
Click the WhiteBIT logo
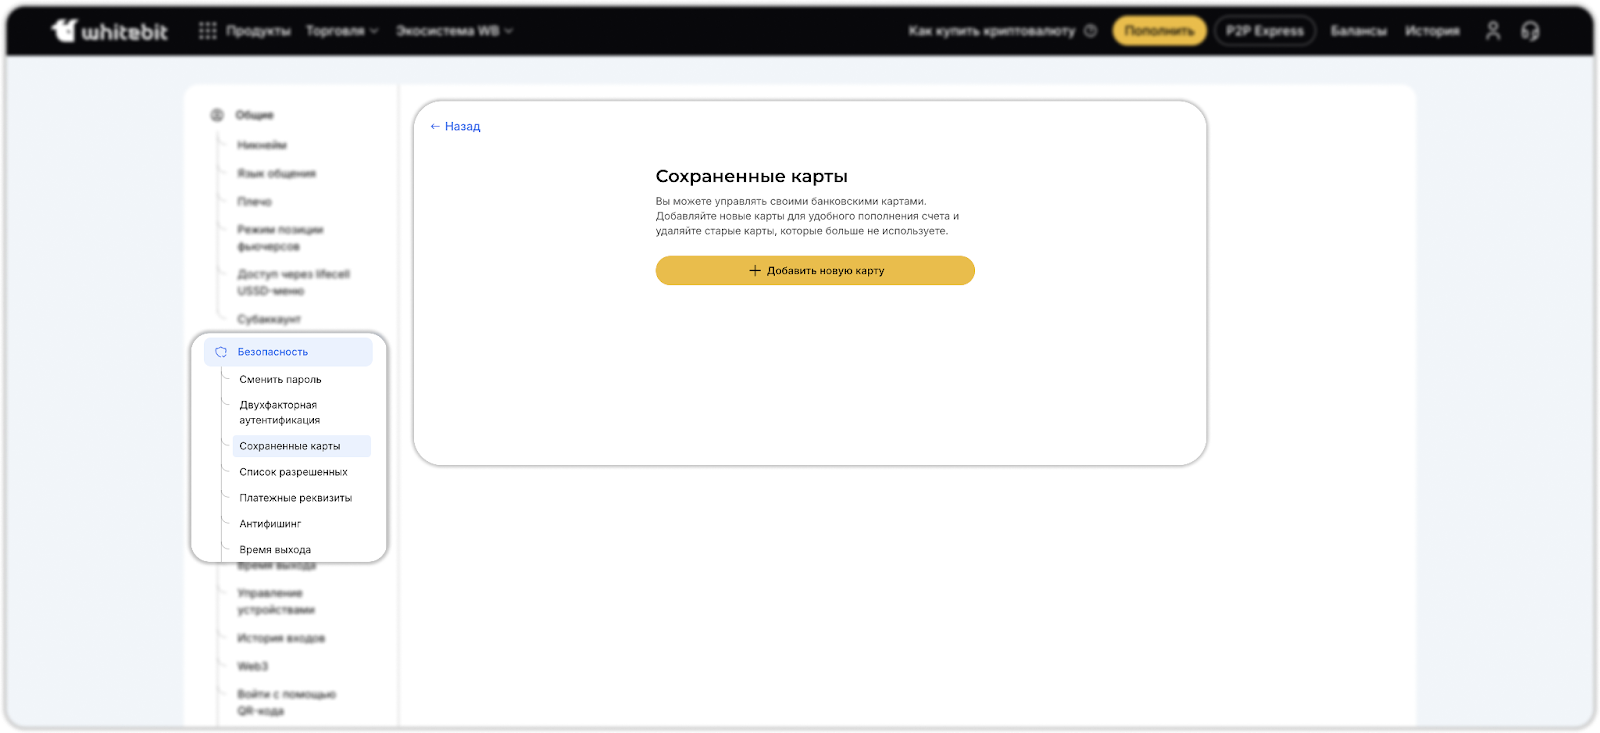(109, 31)
